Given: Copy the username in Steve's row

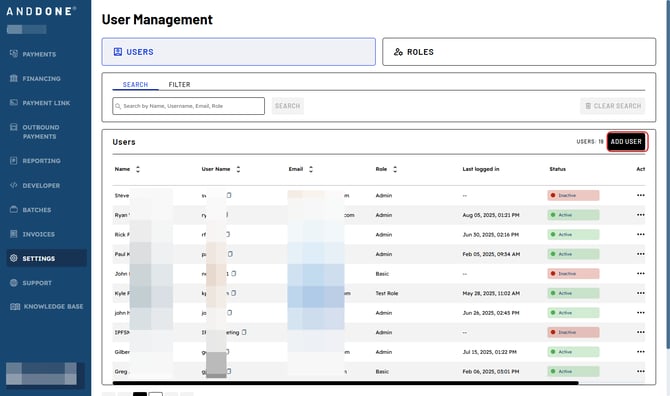Looking at the screenshot, I should pyautogui.click(x=229, y=195).
